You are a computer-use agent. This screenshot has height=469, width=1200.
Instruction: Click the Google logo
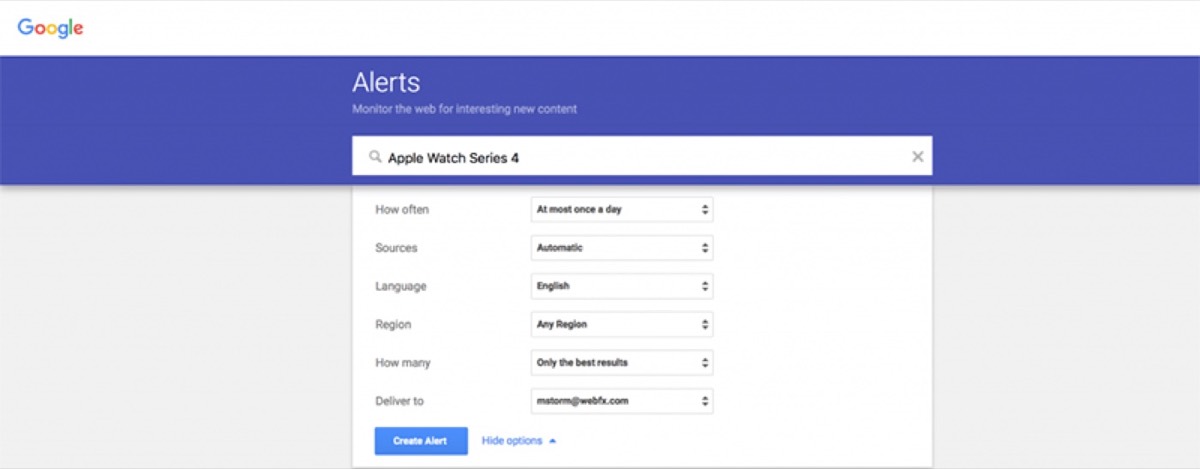[50, 28]
